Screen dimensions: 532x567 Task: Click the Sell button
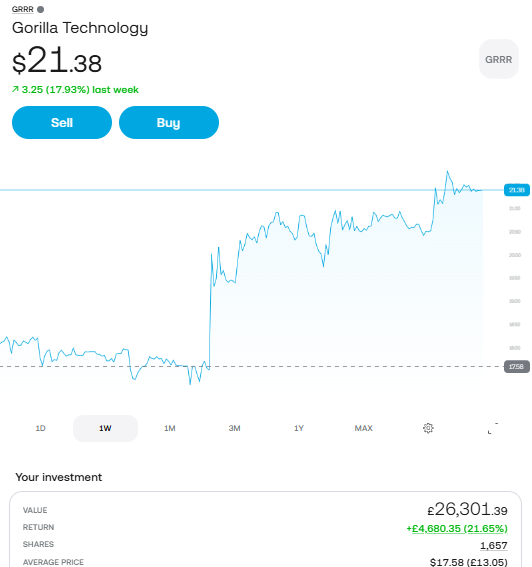[62, 123]
